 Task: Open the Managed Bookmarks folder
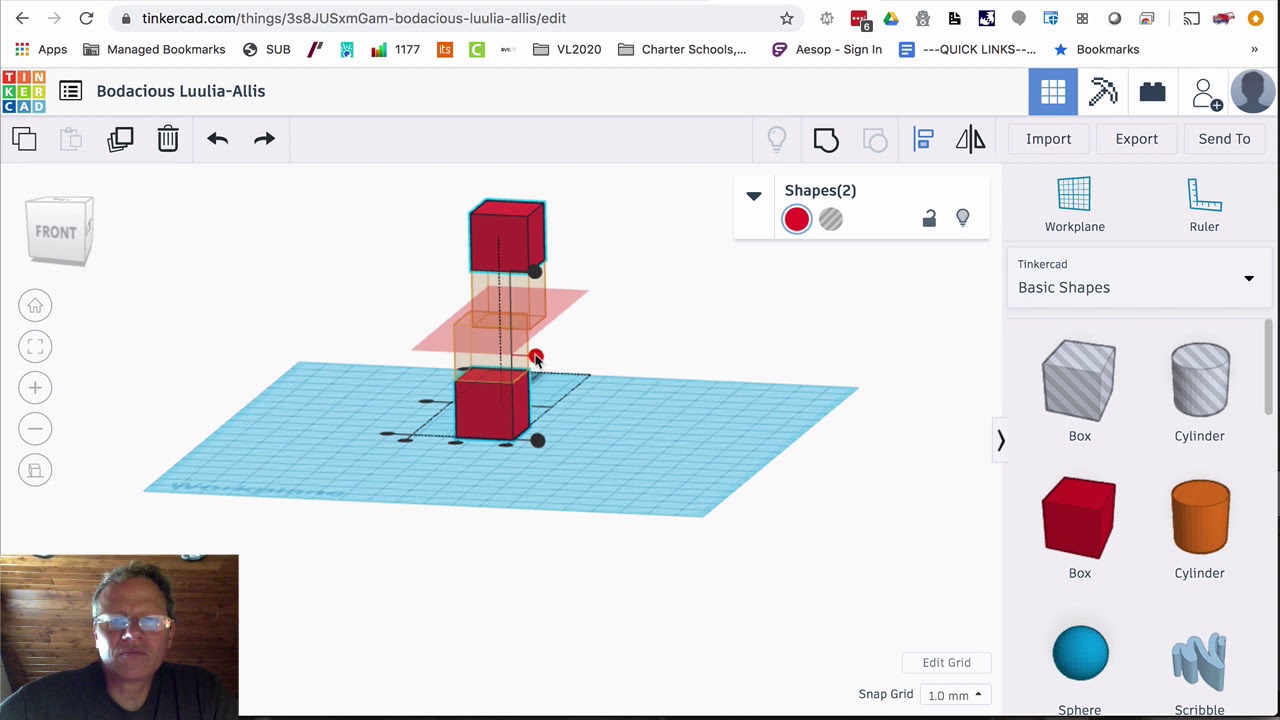154,49
